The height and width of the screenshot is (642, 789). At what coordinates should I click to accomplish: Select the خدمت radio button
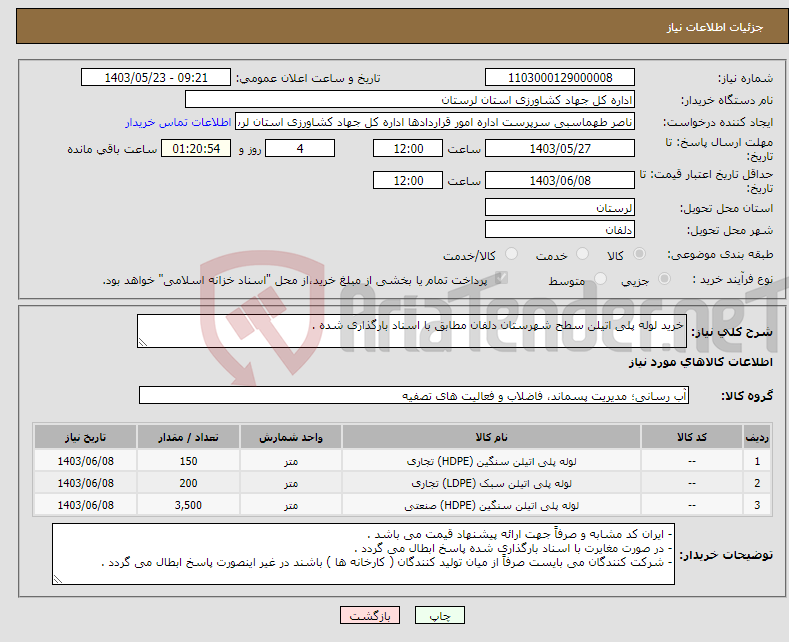tap(582, 254)
